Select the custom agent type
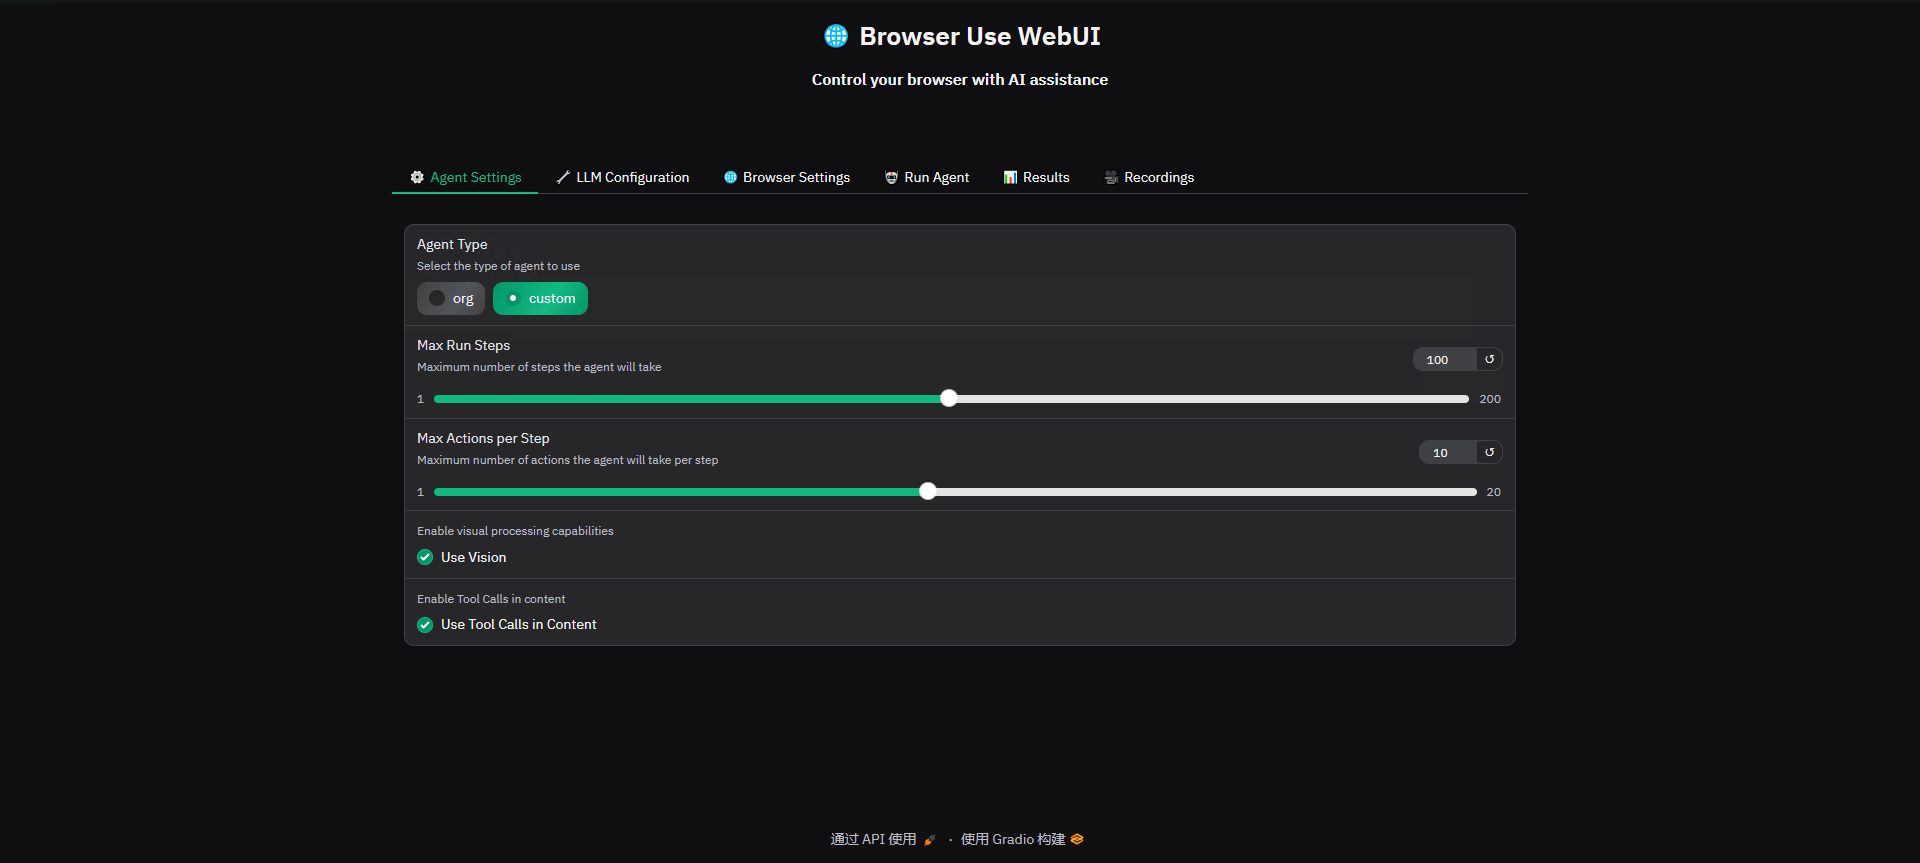 540,298
